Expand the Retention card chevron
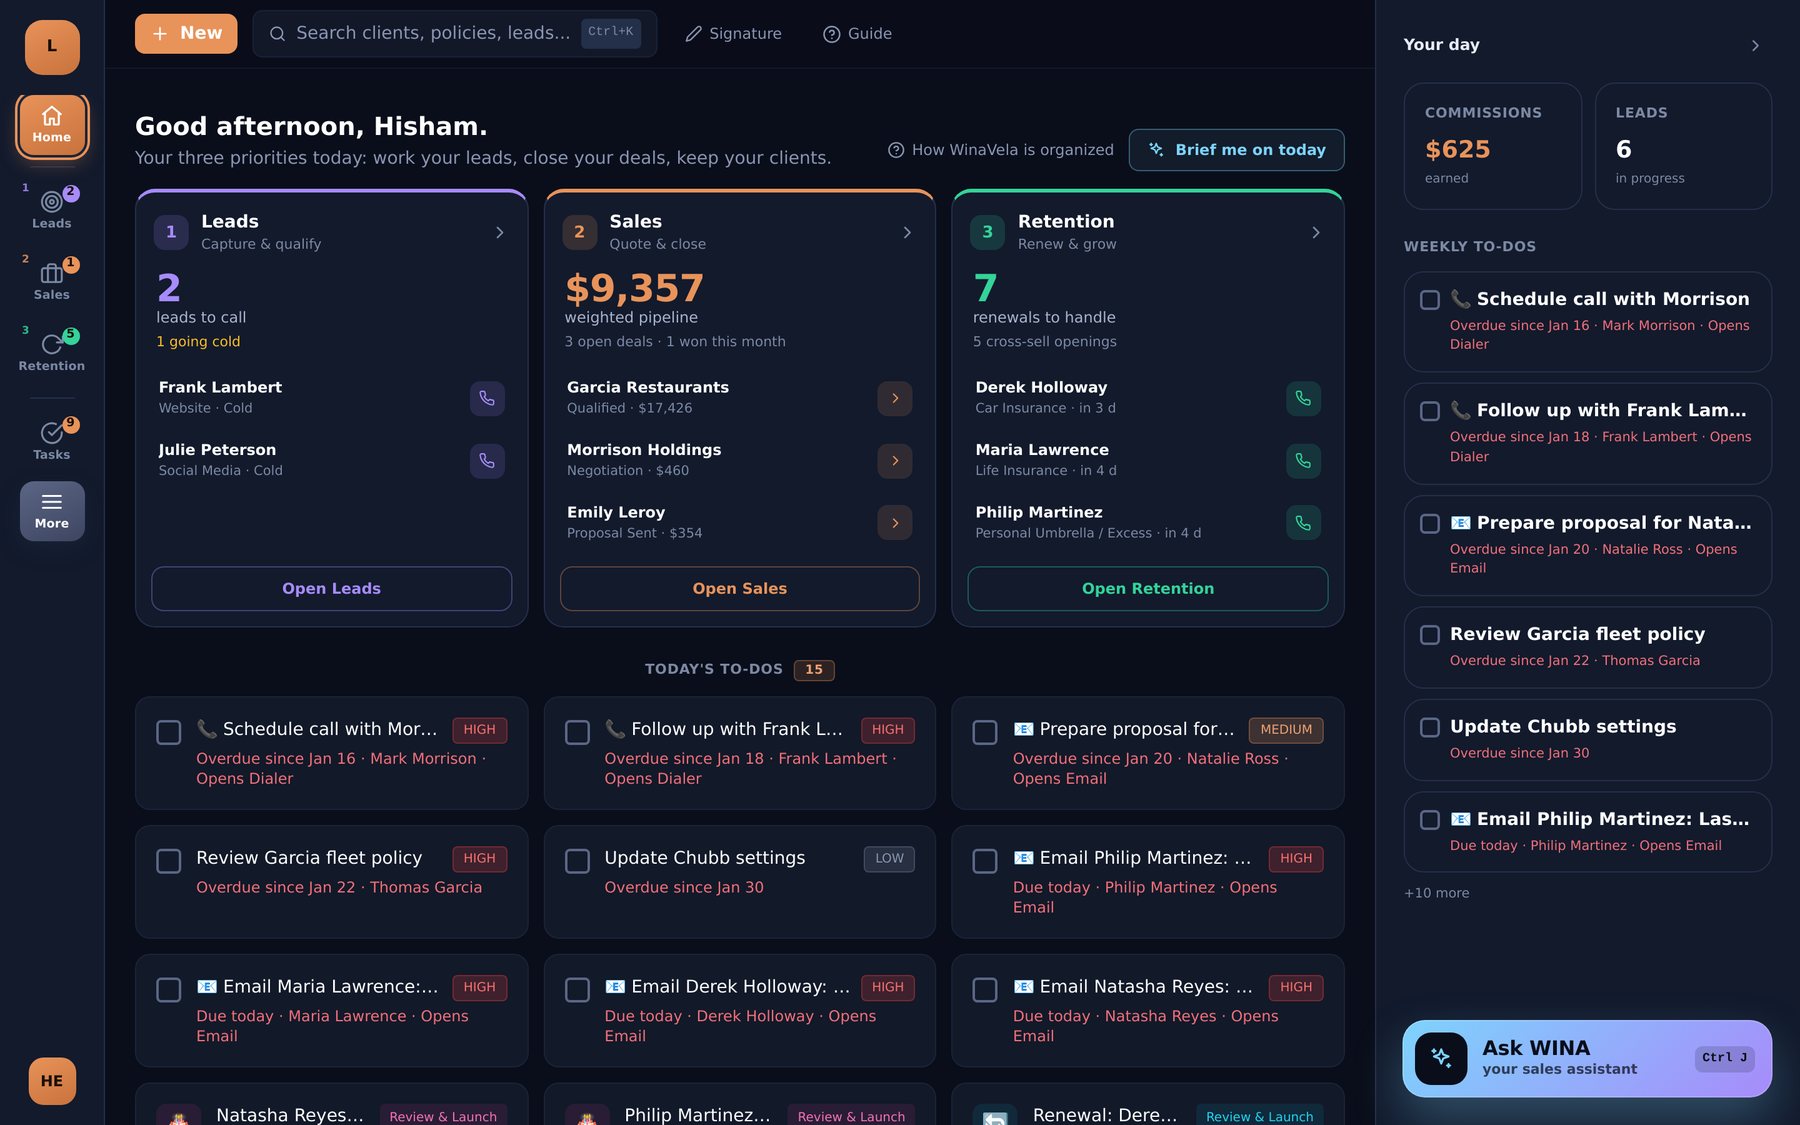1800x1125 pixels. point(1316,232)
